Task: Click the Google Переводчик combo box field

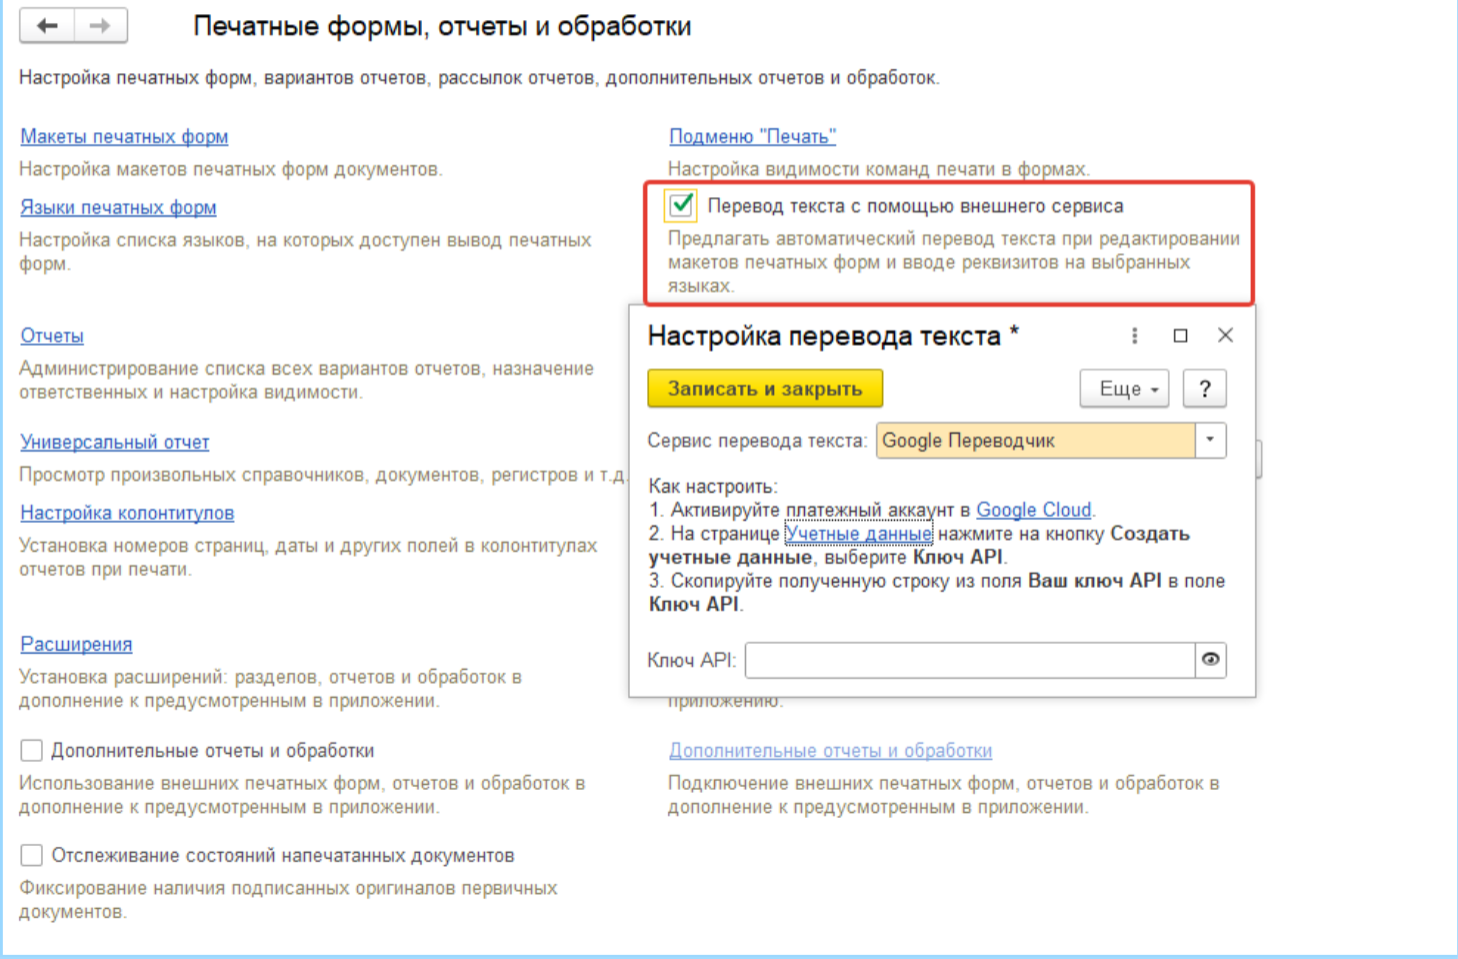Action: pyautogui.click(x=1034, y=441)
